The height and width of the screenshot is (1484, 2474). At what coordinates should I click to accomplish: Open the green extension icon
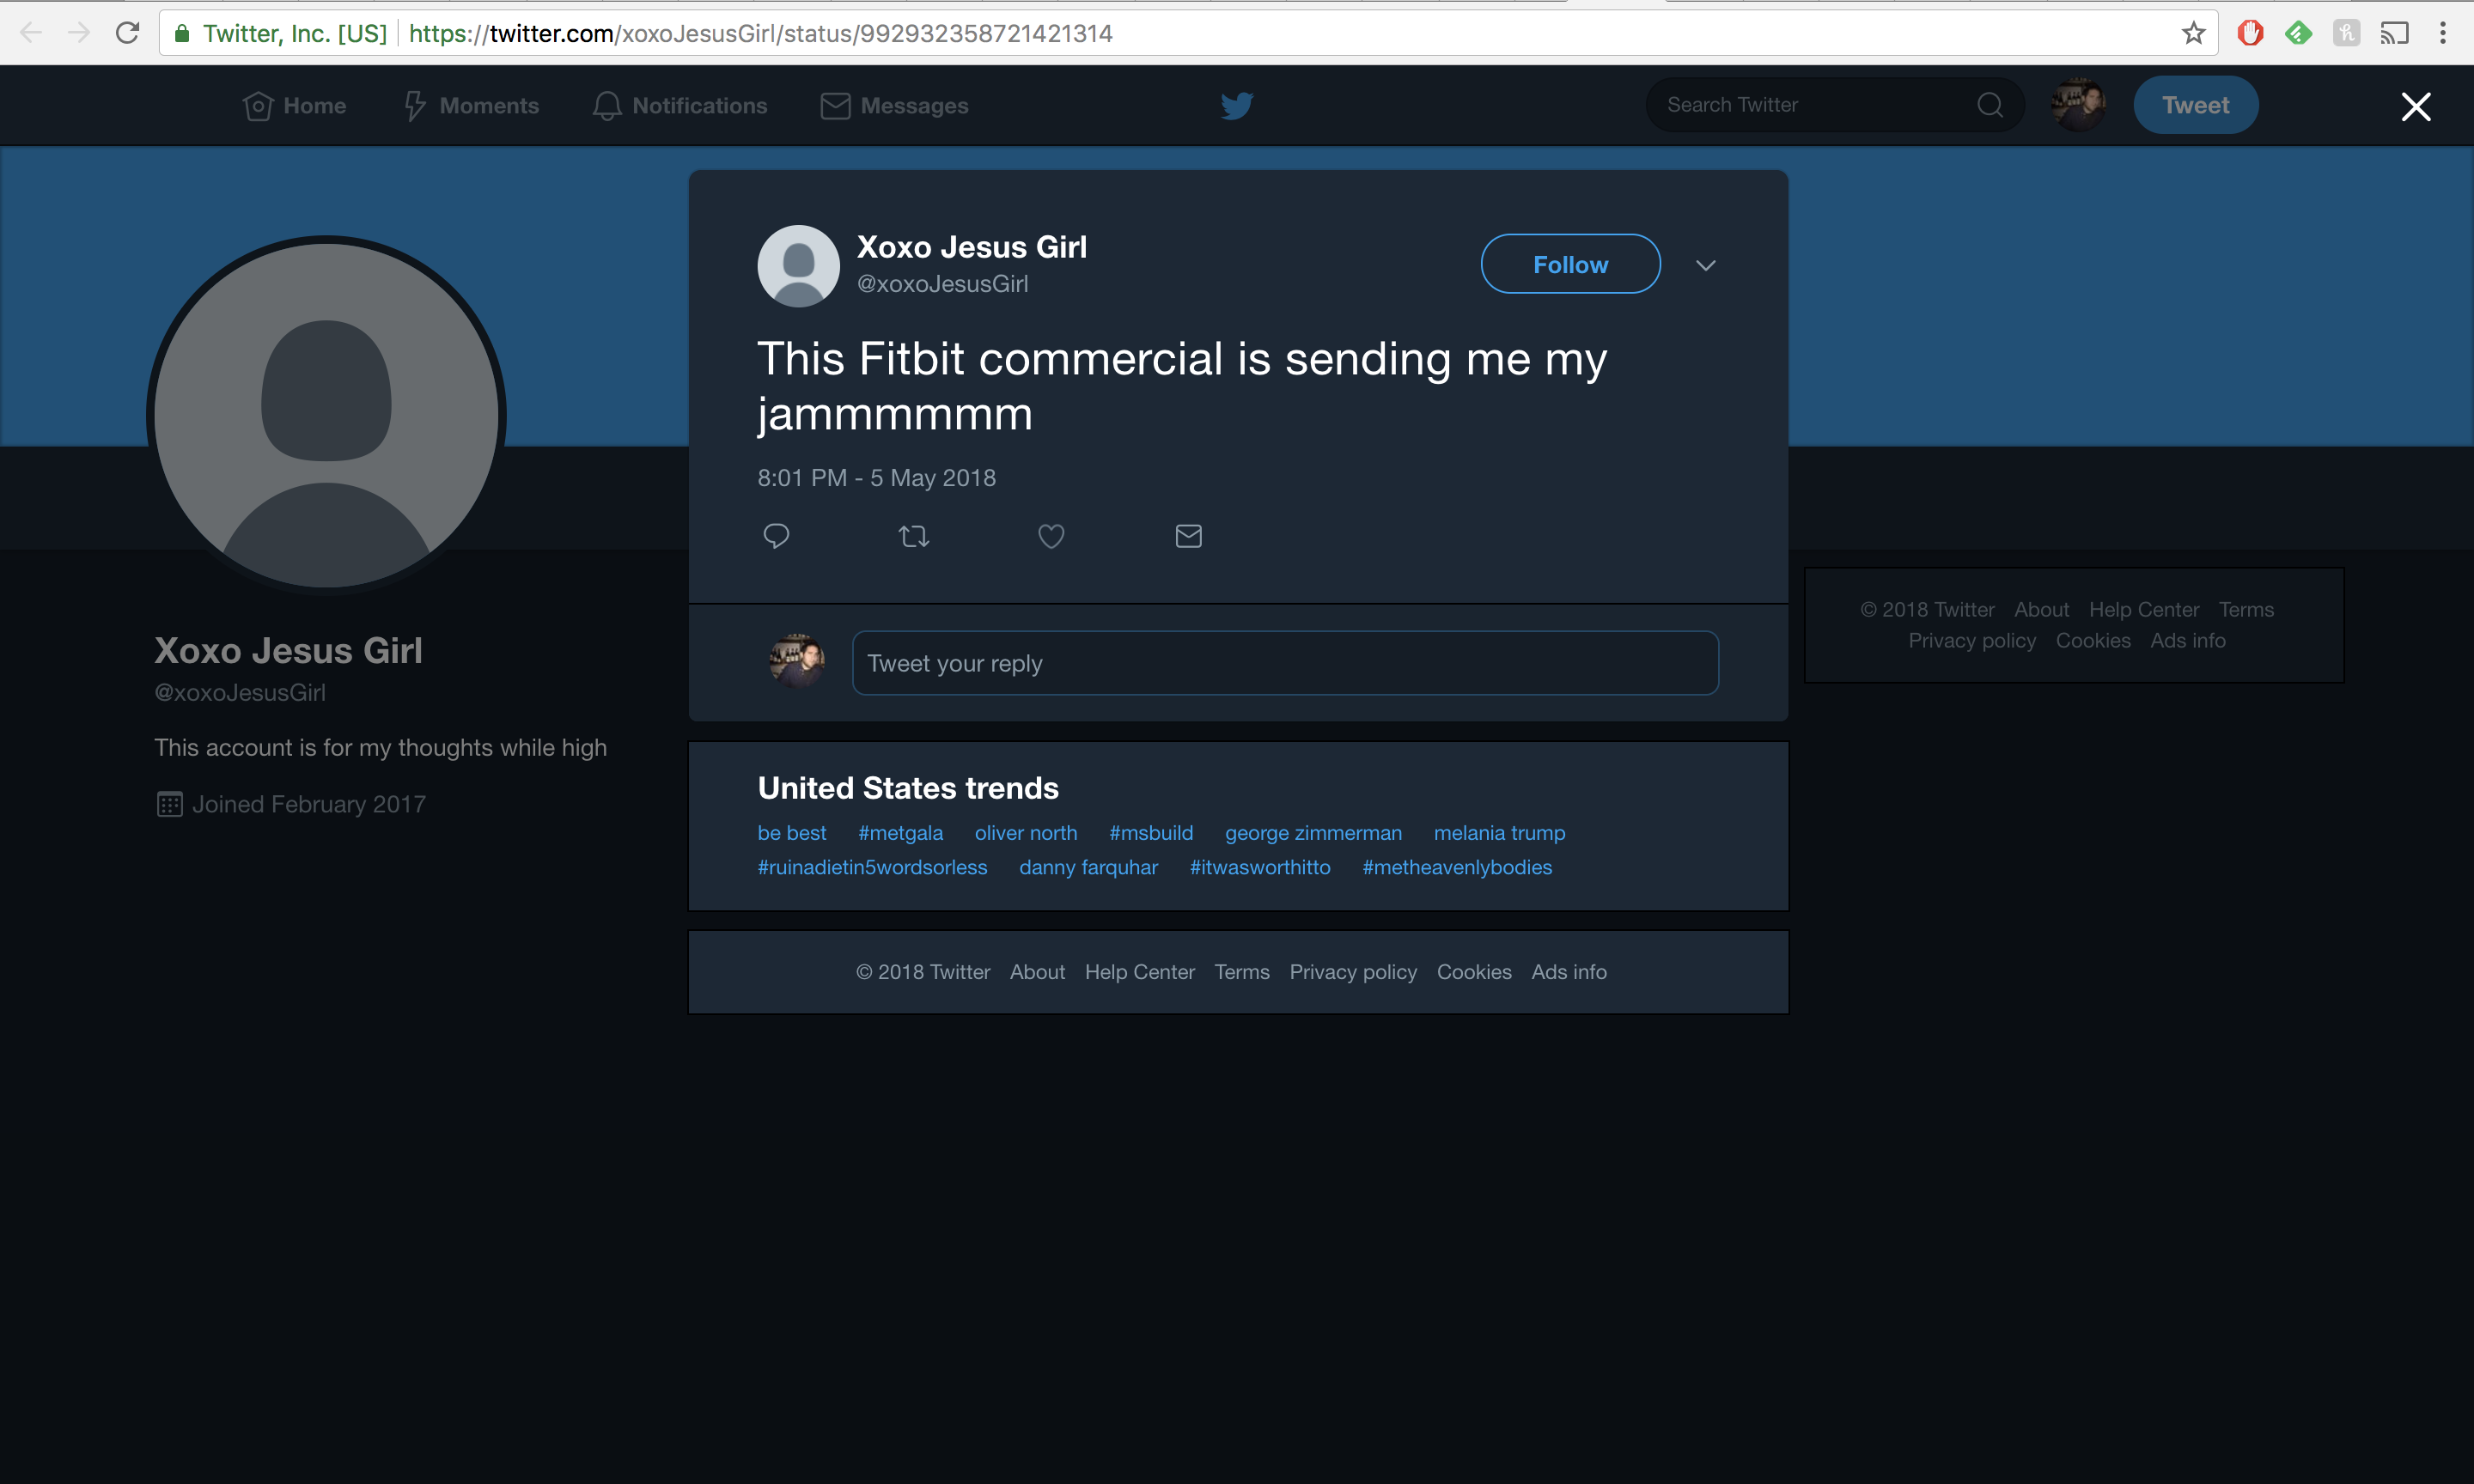2298,33
